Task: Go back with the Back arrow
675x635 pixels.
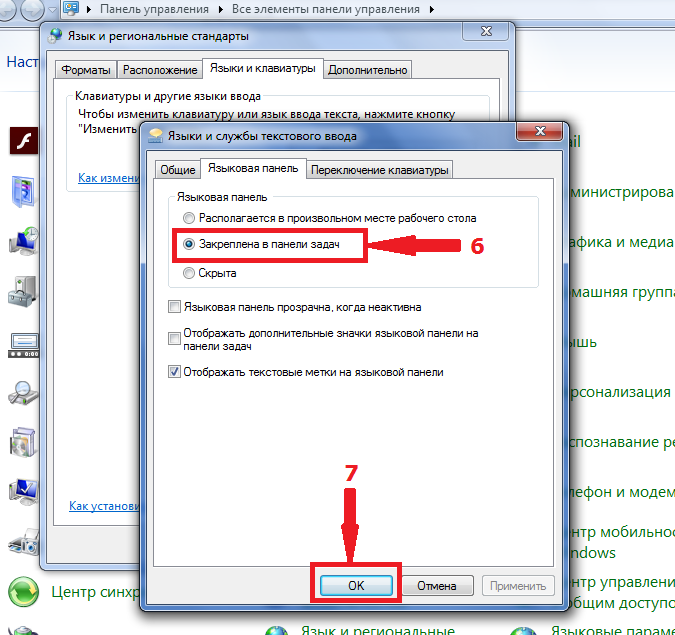Action: tap(7, 9)
